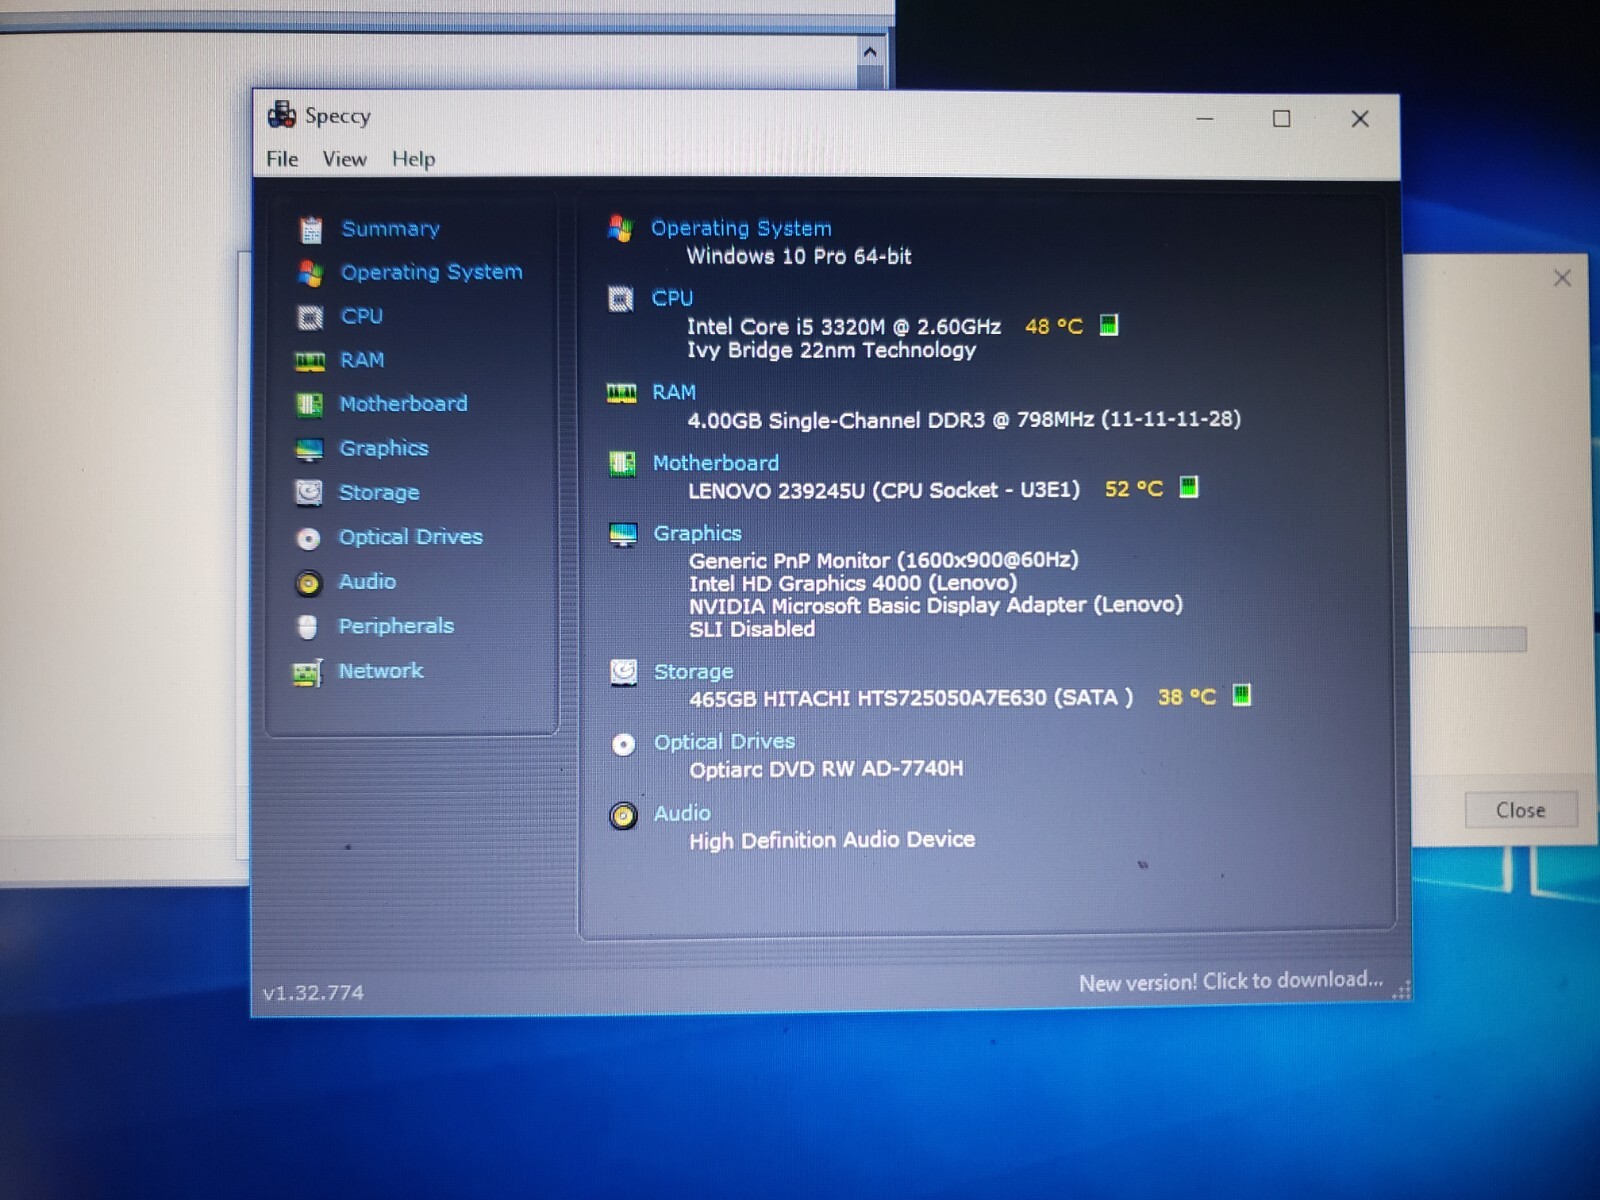
Task: Select Operating System in the sidebar
Action: 431,272
